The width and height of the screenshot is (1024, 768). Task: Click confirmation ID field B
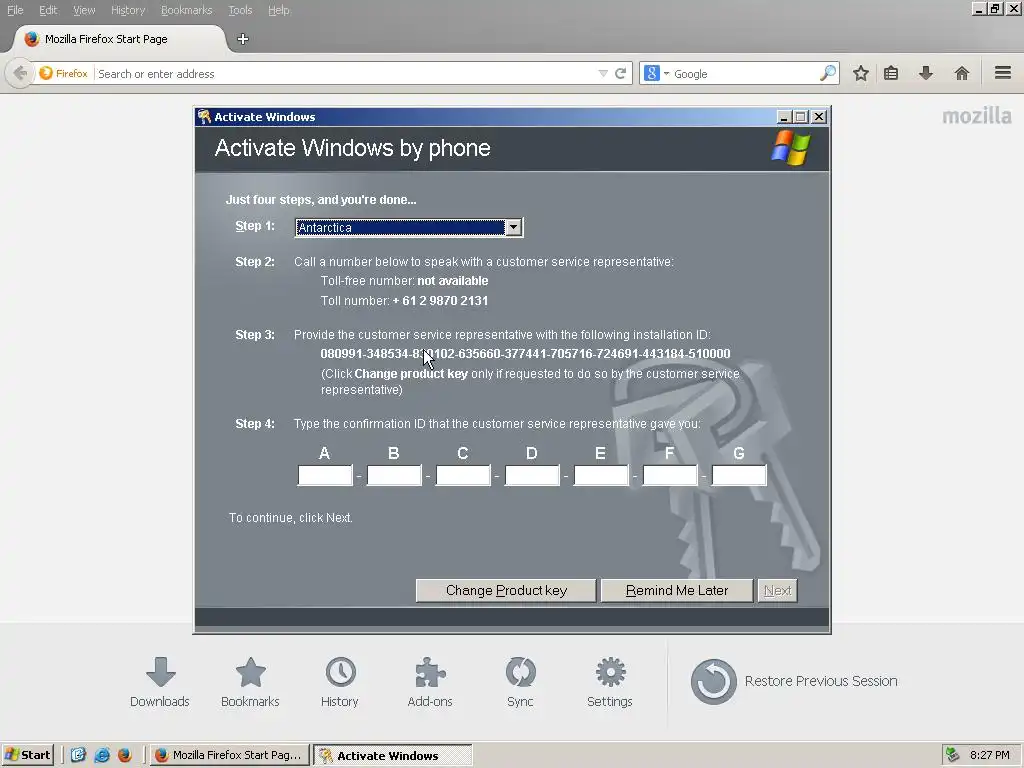pyautogui.click(x=394, y=475)
